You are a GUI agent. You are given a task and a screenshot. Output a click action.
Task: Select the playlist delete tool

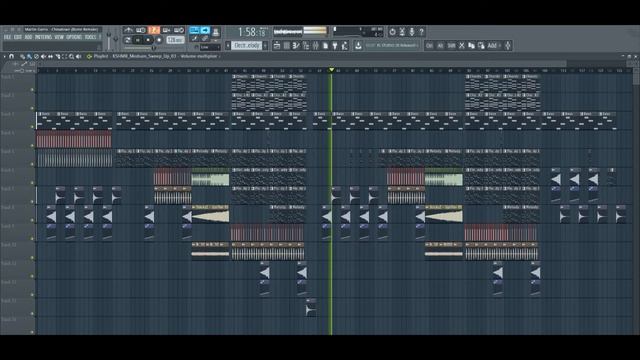(x=36, y=56)
